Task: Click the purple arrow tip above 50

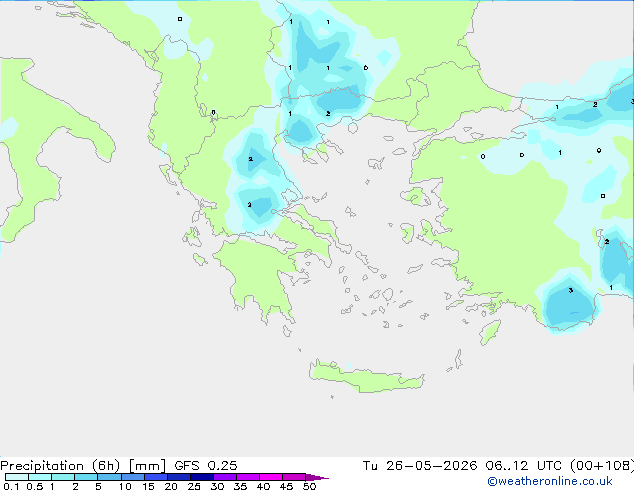Action: (317, 477)
